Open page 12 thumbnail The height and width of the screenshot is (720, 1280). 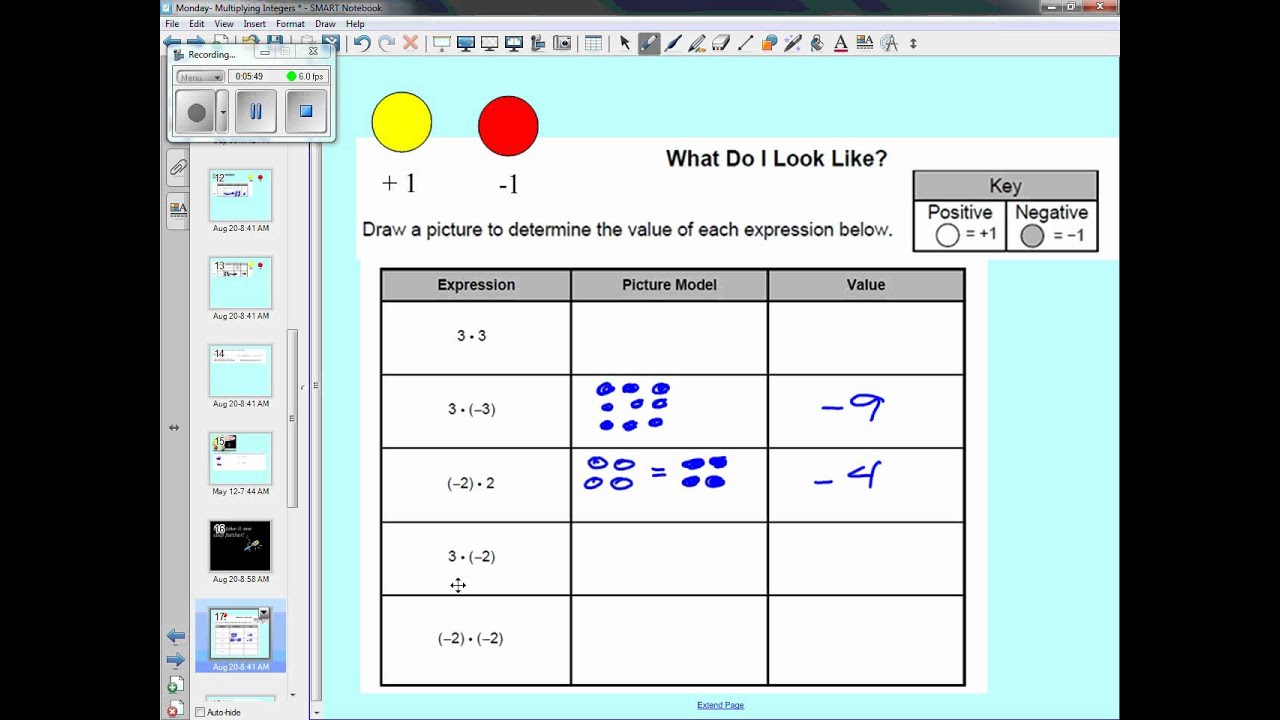click(x=240, y=195)
